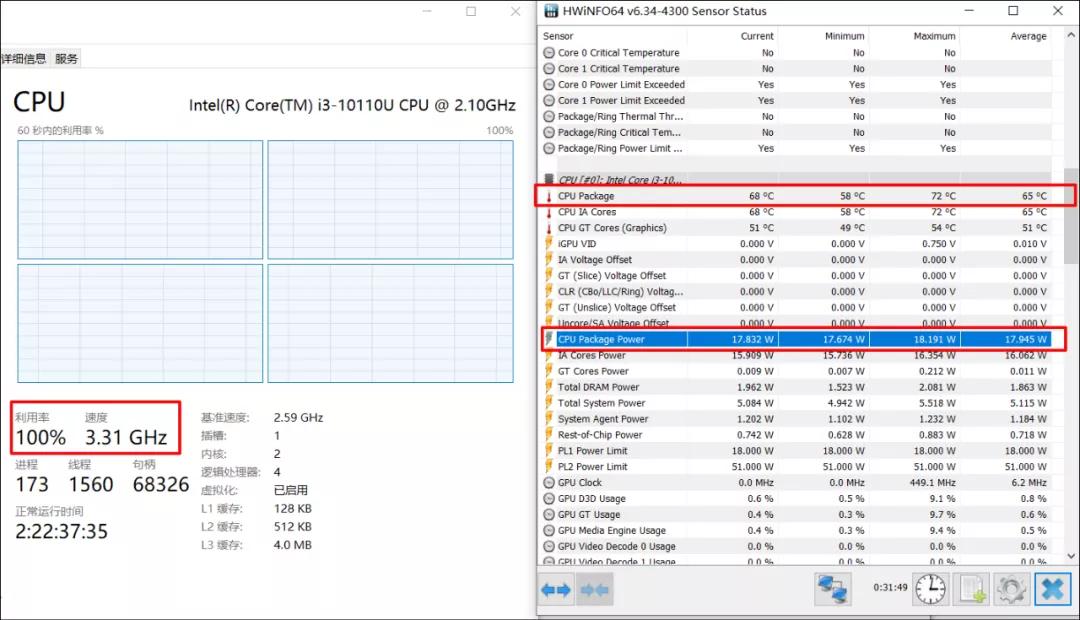Start logging using the report page icon
The image size is (1080, 620).
[971, 589]
